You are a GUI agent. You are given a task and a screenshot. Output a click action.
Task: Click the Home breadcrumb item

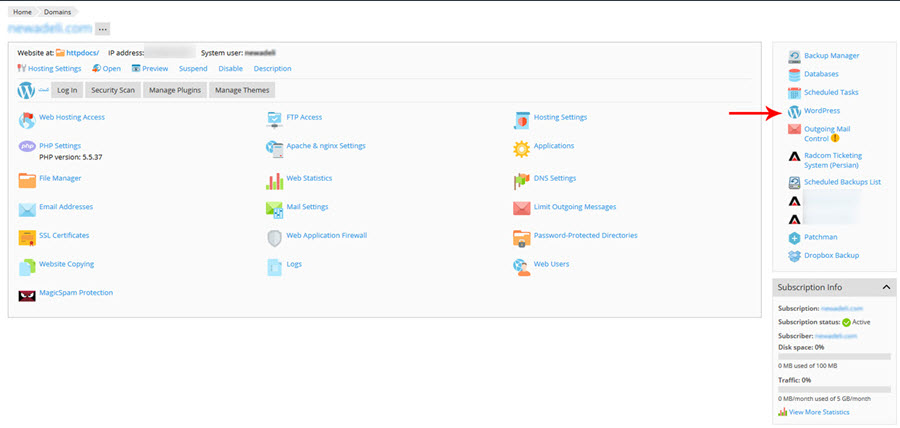click(x=21, y=11)
